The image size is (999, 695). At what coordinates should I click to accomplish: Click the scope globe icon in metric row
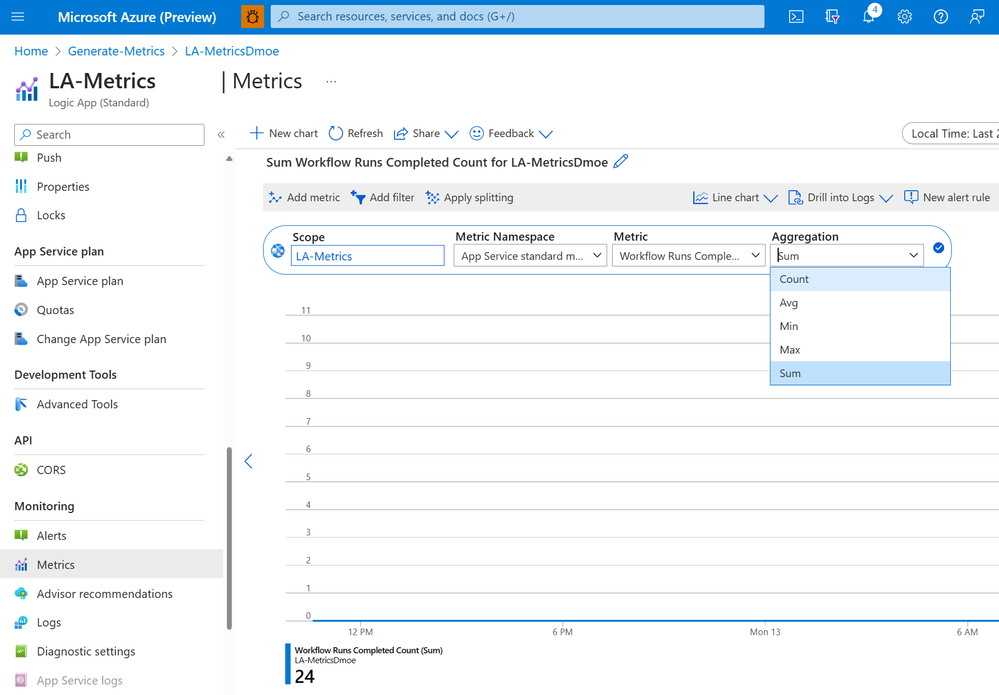pos(278,250)
